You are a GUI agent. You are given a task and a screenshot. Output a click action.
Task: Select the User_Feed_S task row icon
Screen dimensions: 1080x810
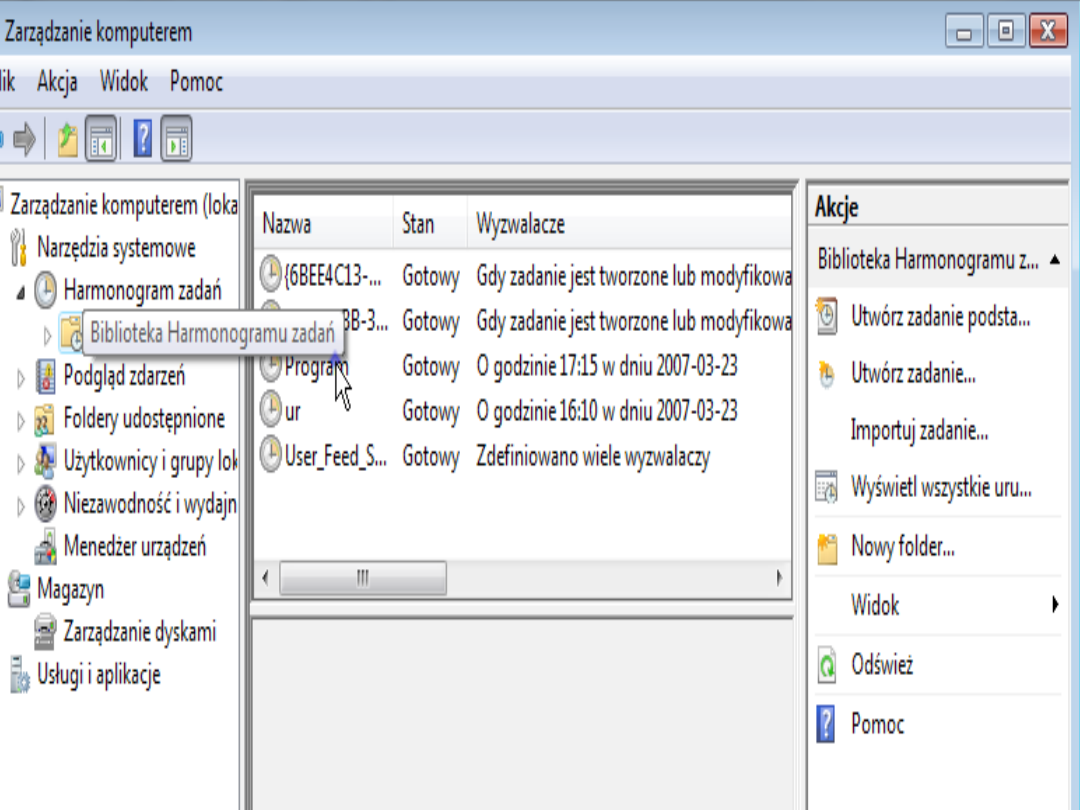click(x=270, y=455)
